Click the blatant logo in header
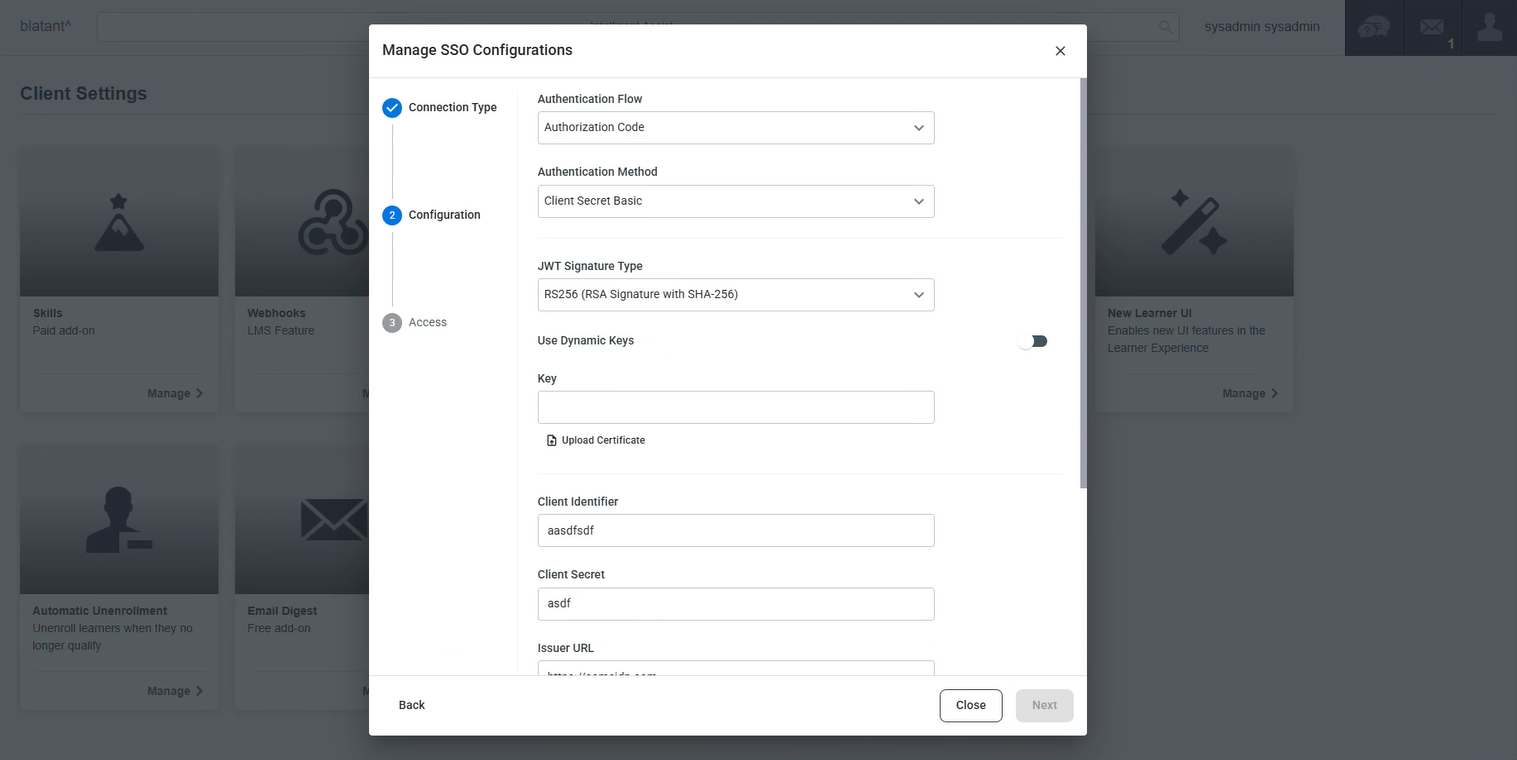The height and width of the screenshot is (760, 1517). coord(46,26)
